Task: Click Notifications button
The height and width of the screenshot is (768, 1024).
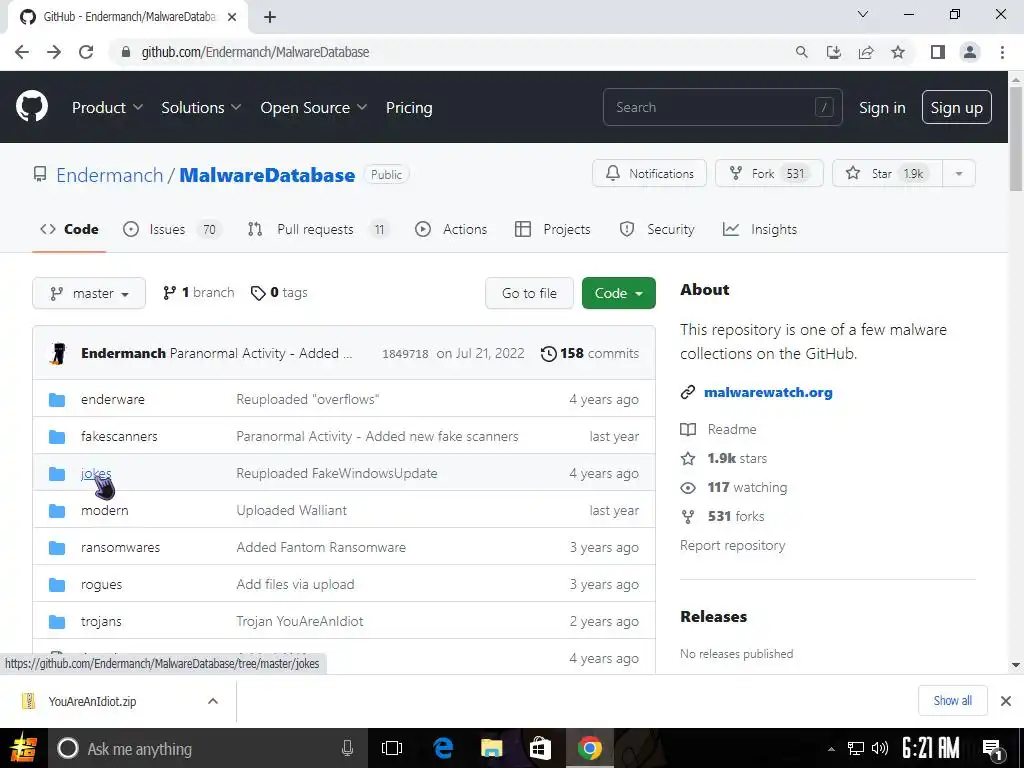Action: pos(649,174)
